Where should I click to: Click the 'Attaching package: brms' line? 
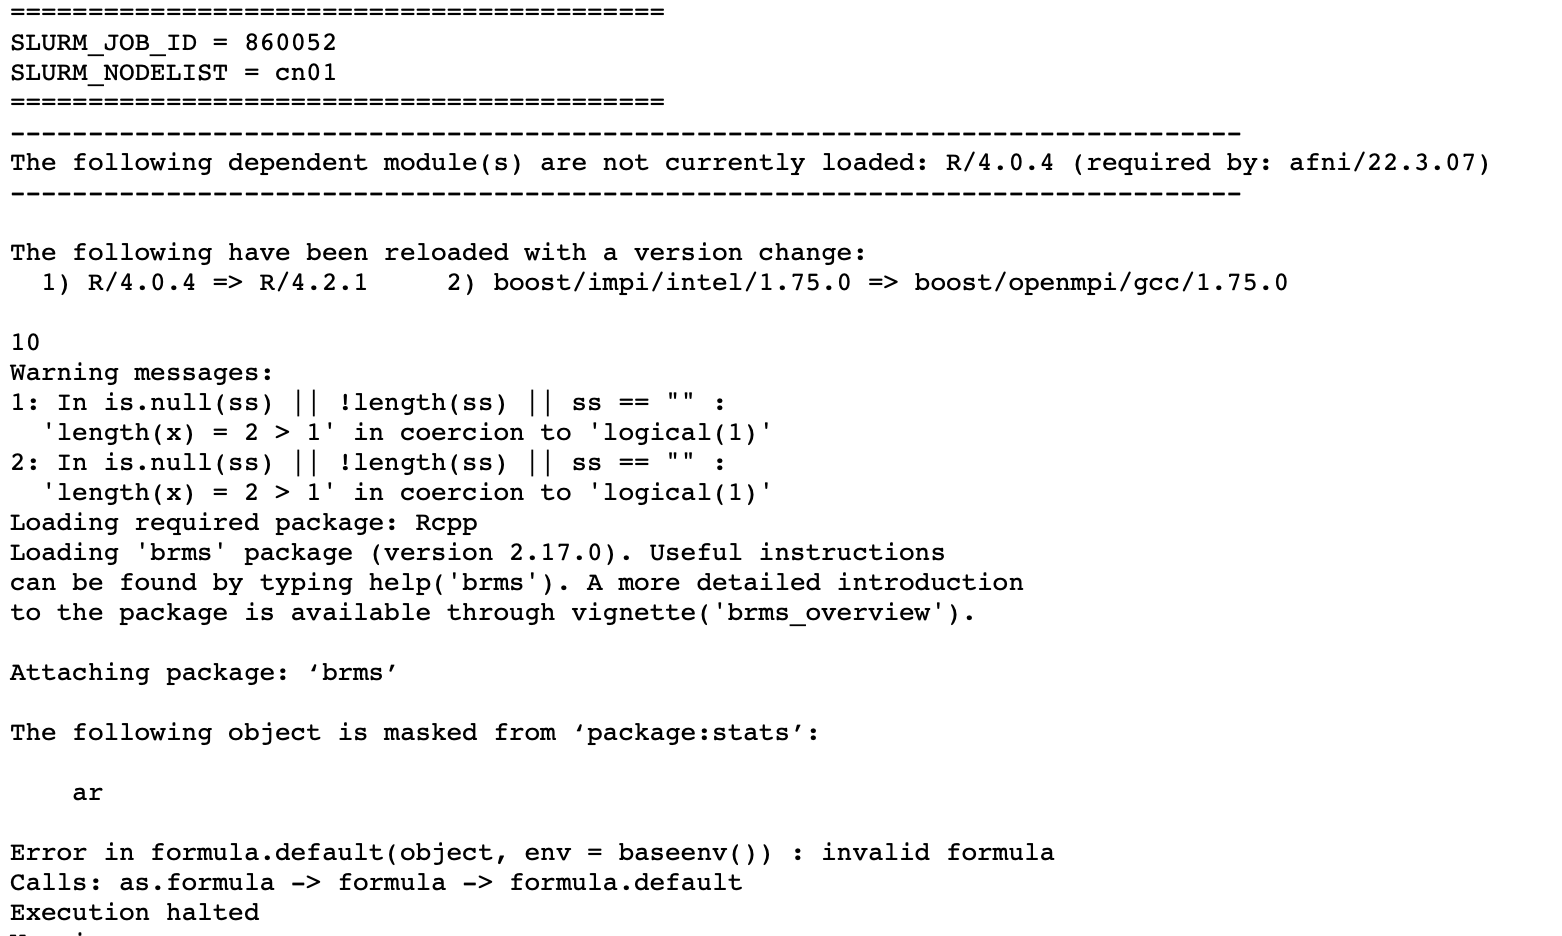204,673
